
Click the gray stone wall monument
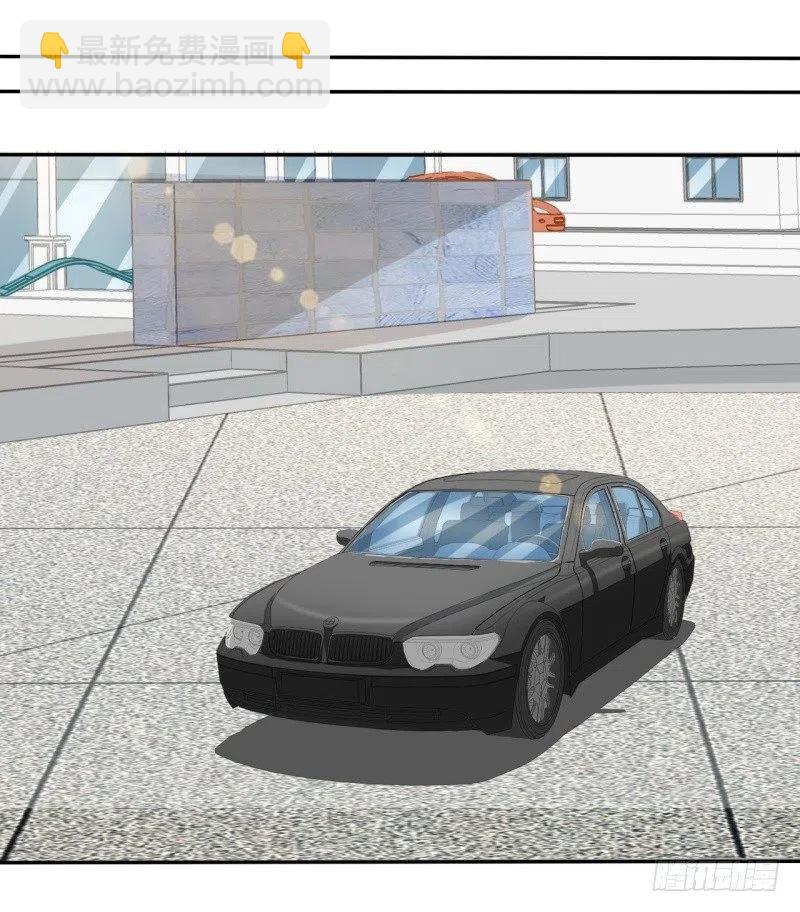(x=332, y=260)
